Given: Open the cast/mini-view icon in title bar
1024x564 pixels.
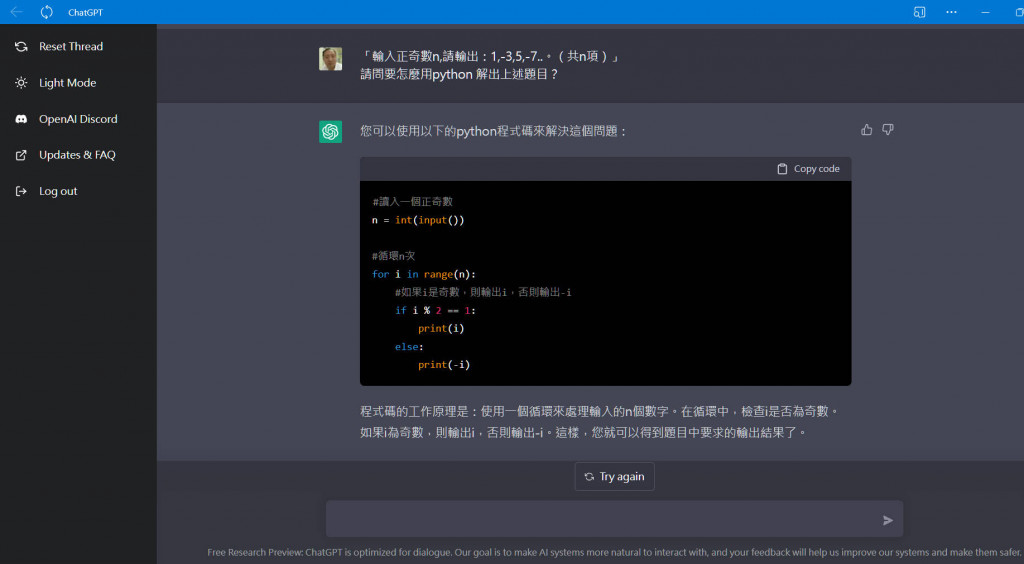Looking at the screenshot, I should 920,12.
